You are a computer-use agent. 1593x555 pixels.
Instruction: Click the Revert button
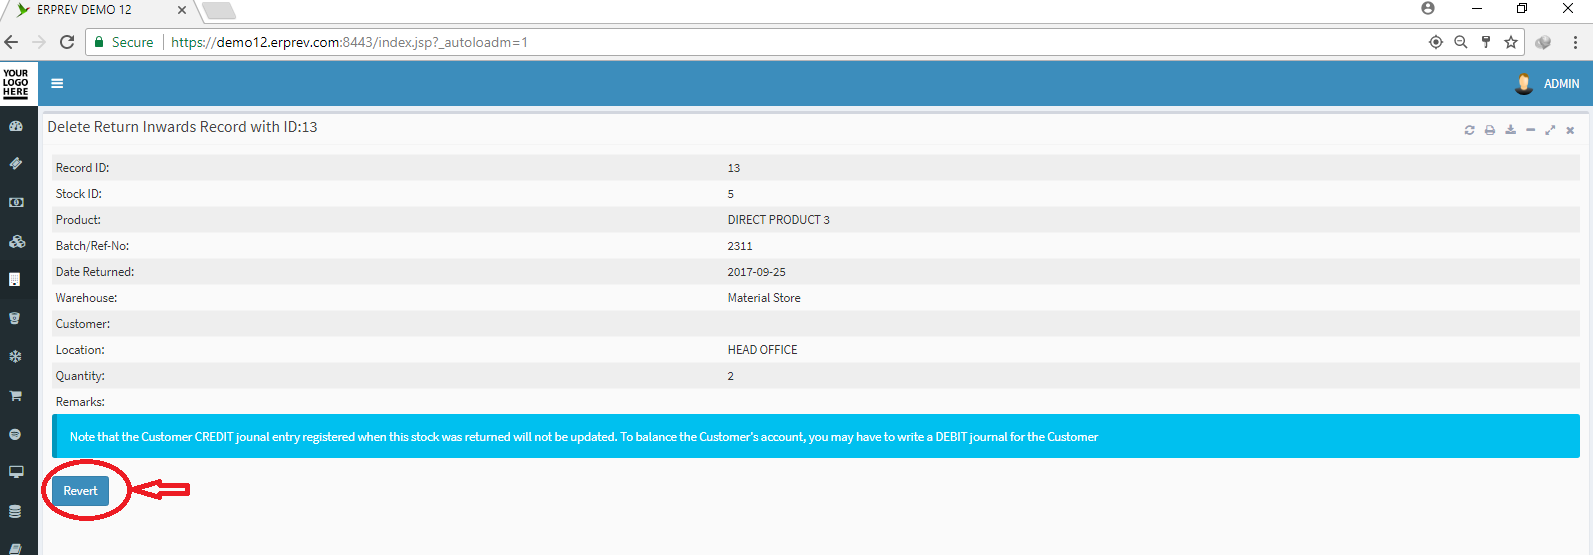point(80,491)
